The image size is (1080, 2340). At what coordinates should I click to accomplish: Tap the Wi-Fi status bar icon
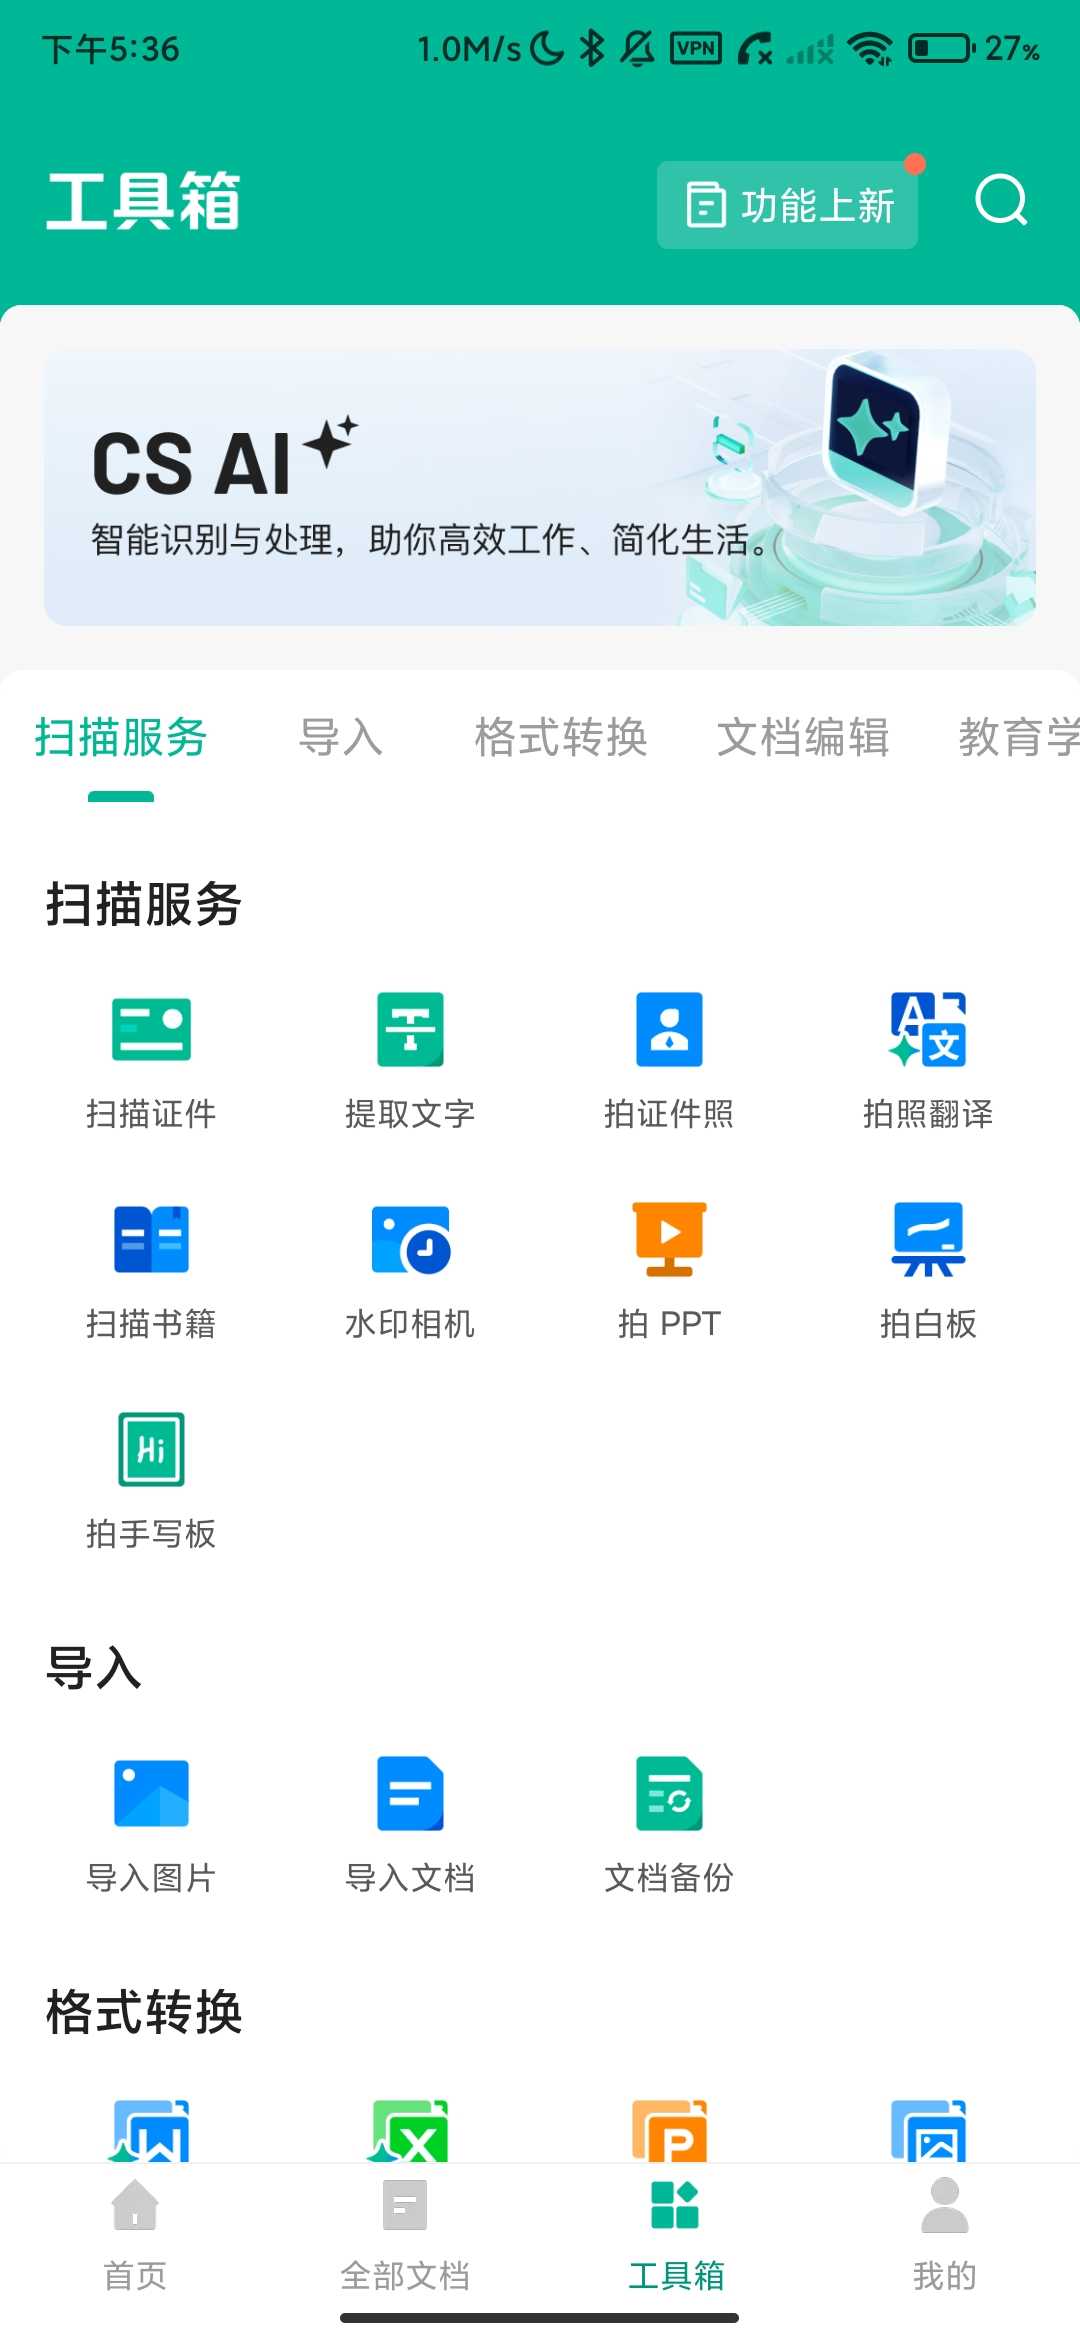click(870, 48)
